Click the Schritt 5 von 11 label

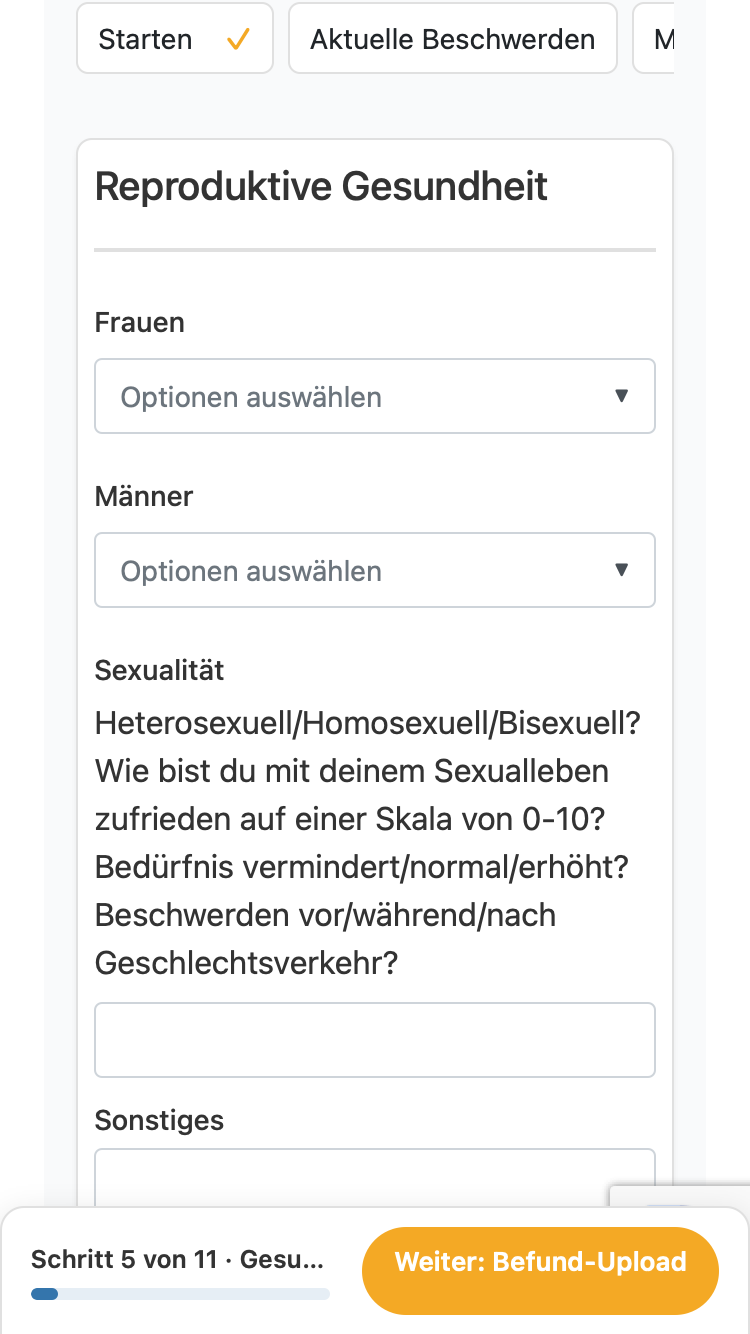pos(178,1259)
